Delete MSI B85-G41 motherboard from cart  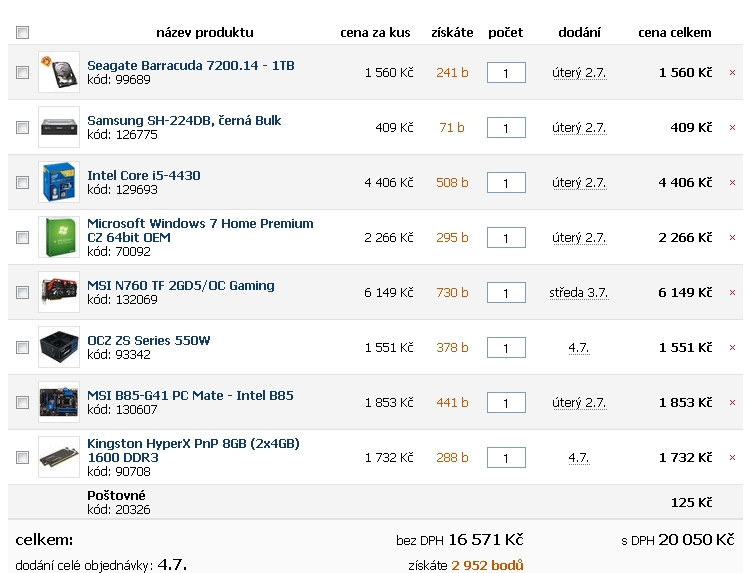732,403
